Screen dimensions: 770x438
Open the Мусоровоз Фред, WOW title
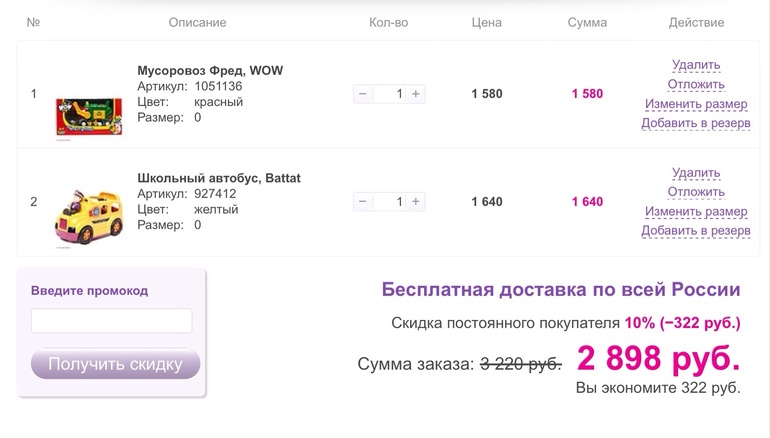[209, 71]
